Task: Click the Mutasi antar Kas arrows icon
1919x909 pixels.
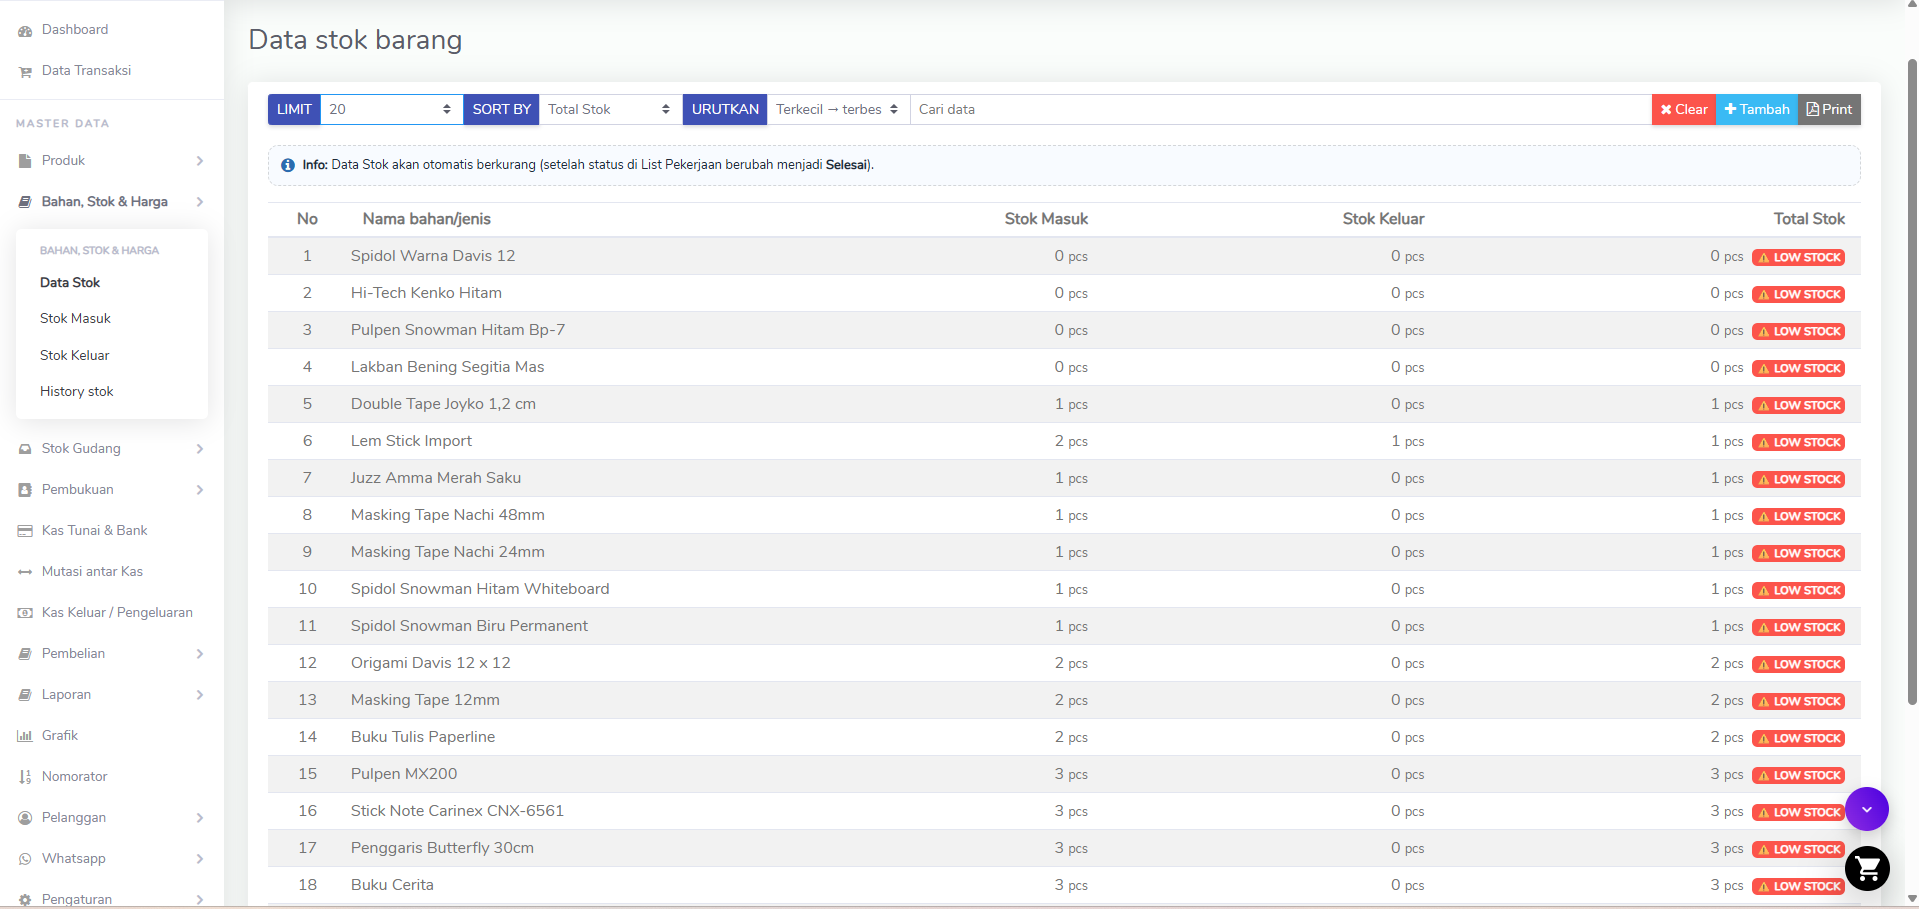Action: (25, 572)
